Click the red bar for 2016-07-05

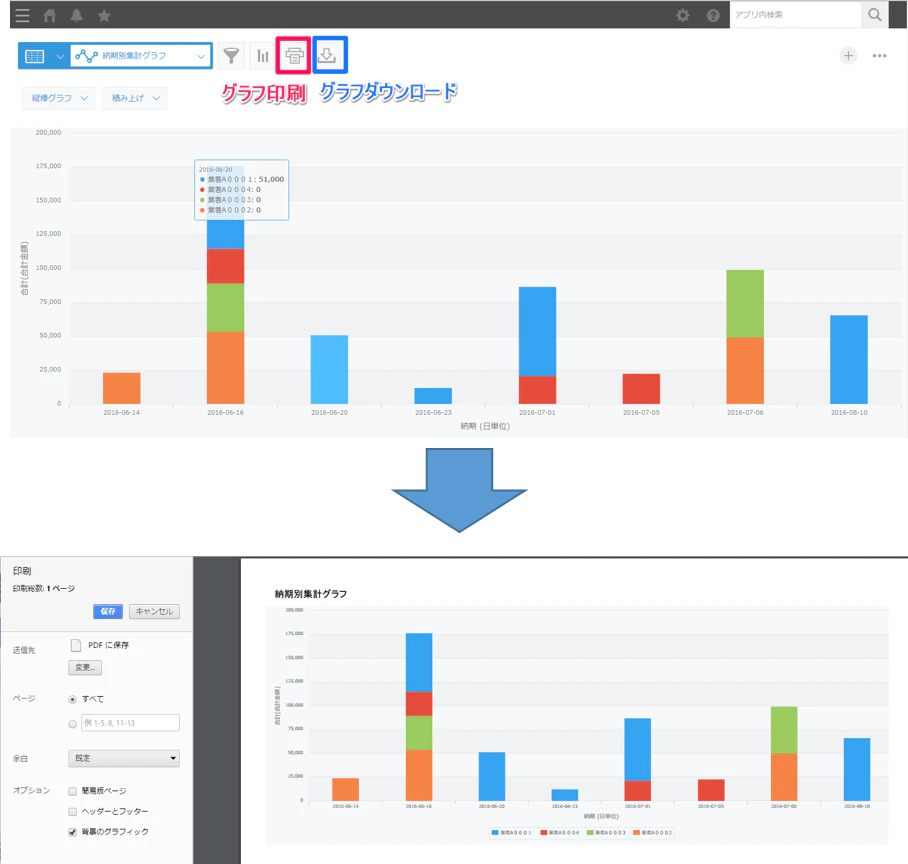point(641,389)
